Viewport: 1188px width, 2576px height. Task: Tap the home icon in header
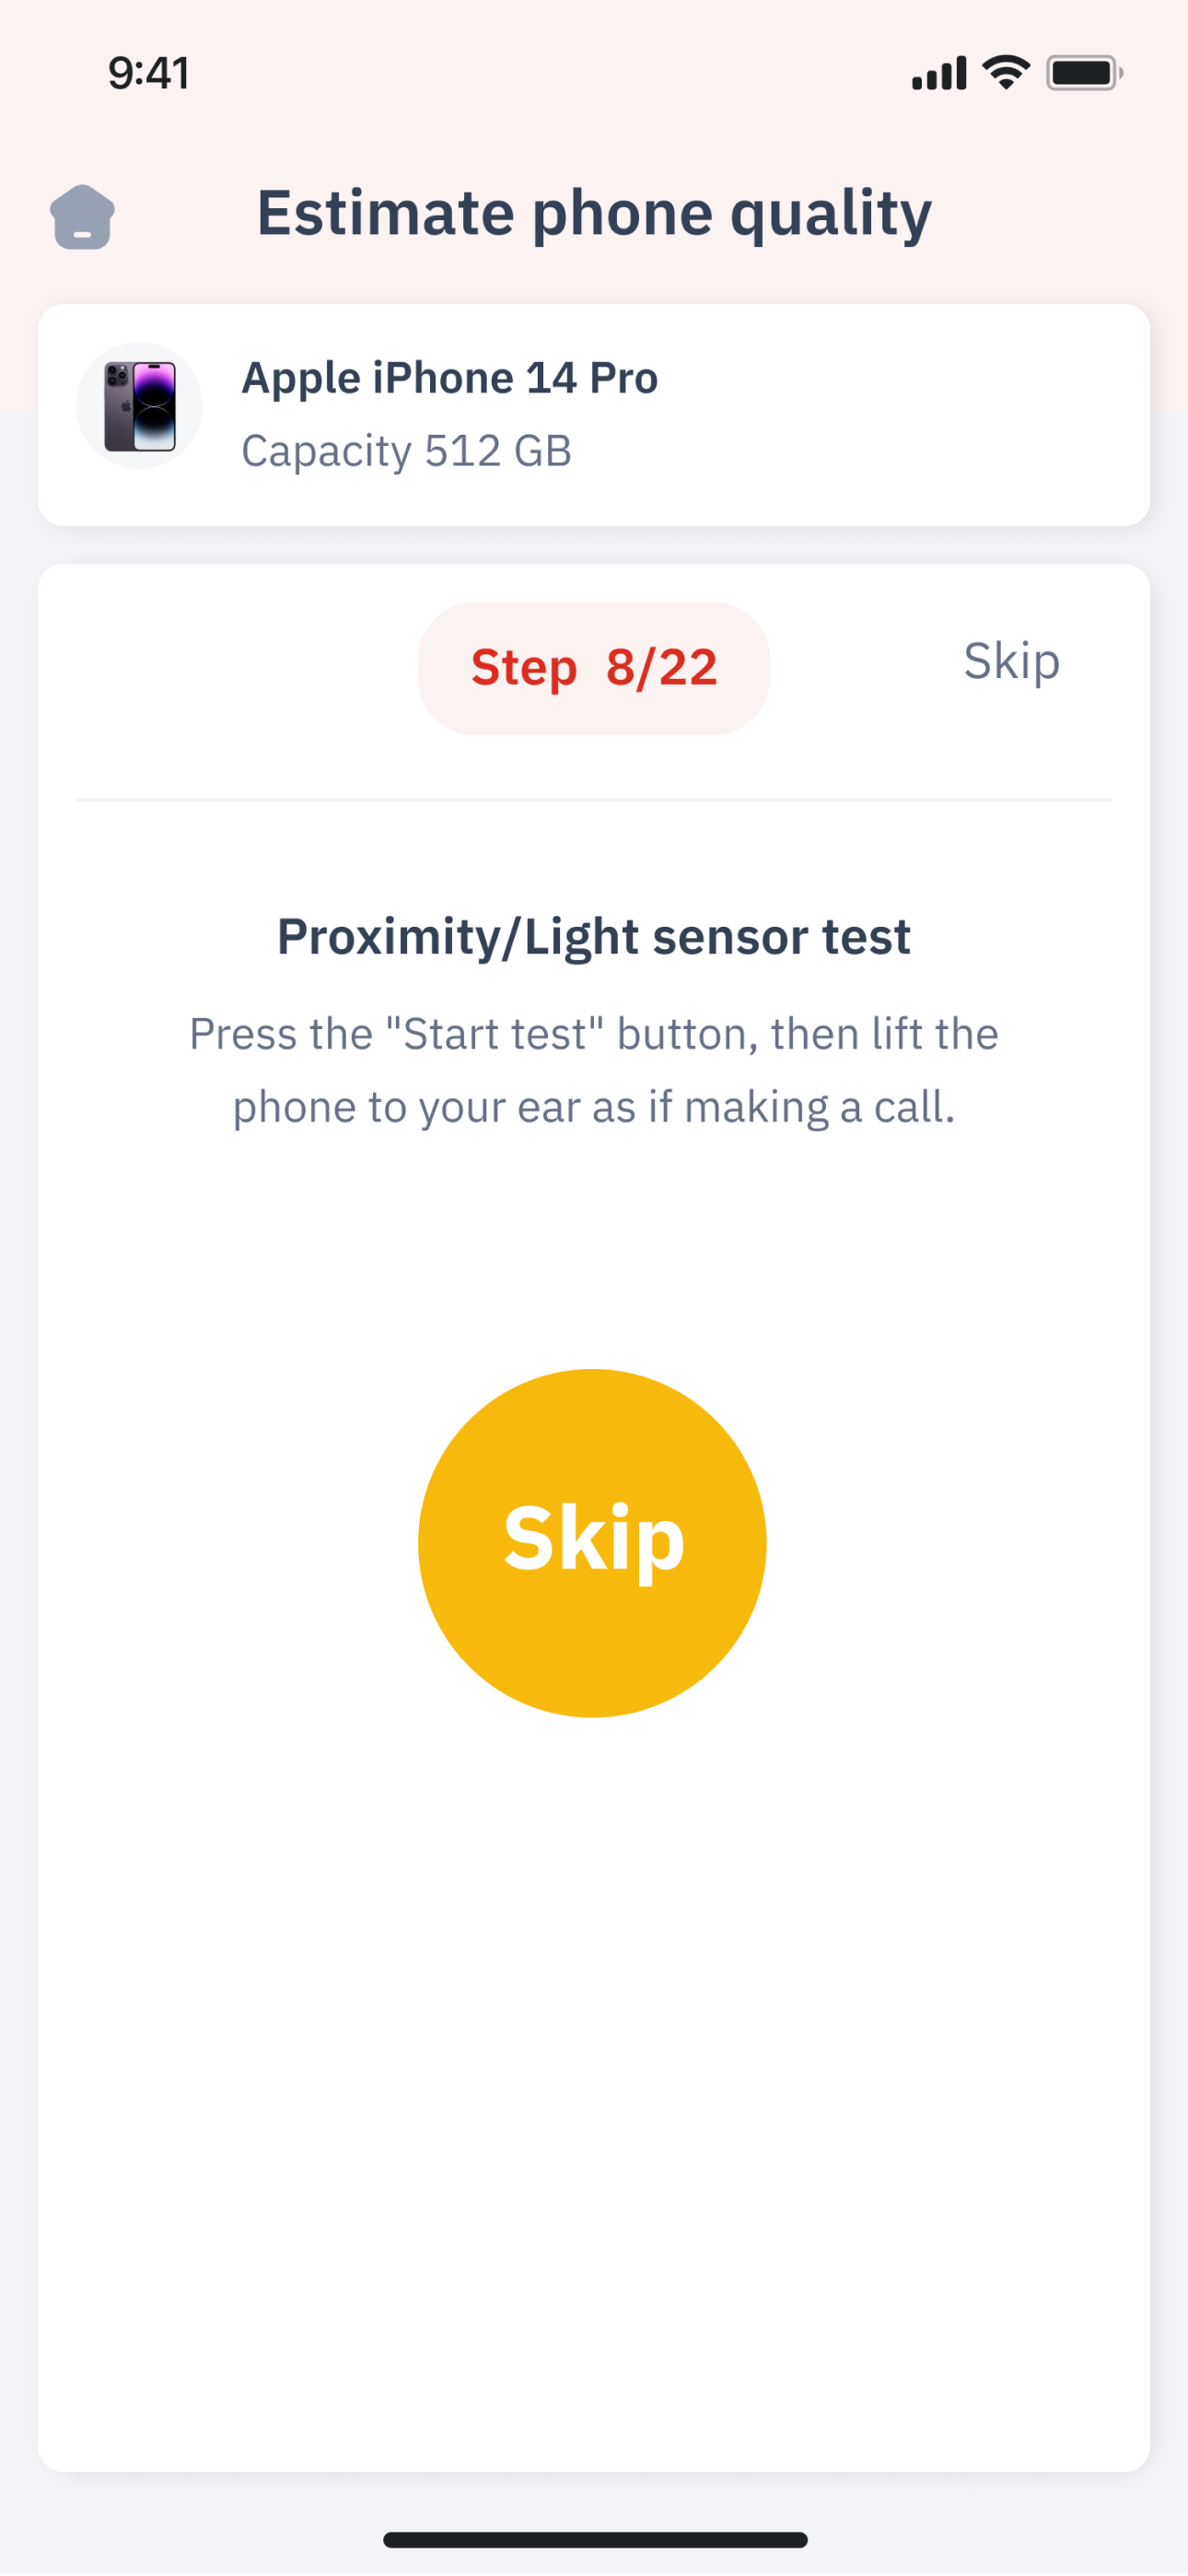pyautogui.click(x=82, y=216)
